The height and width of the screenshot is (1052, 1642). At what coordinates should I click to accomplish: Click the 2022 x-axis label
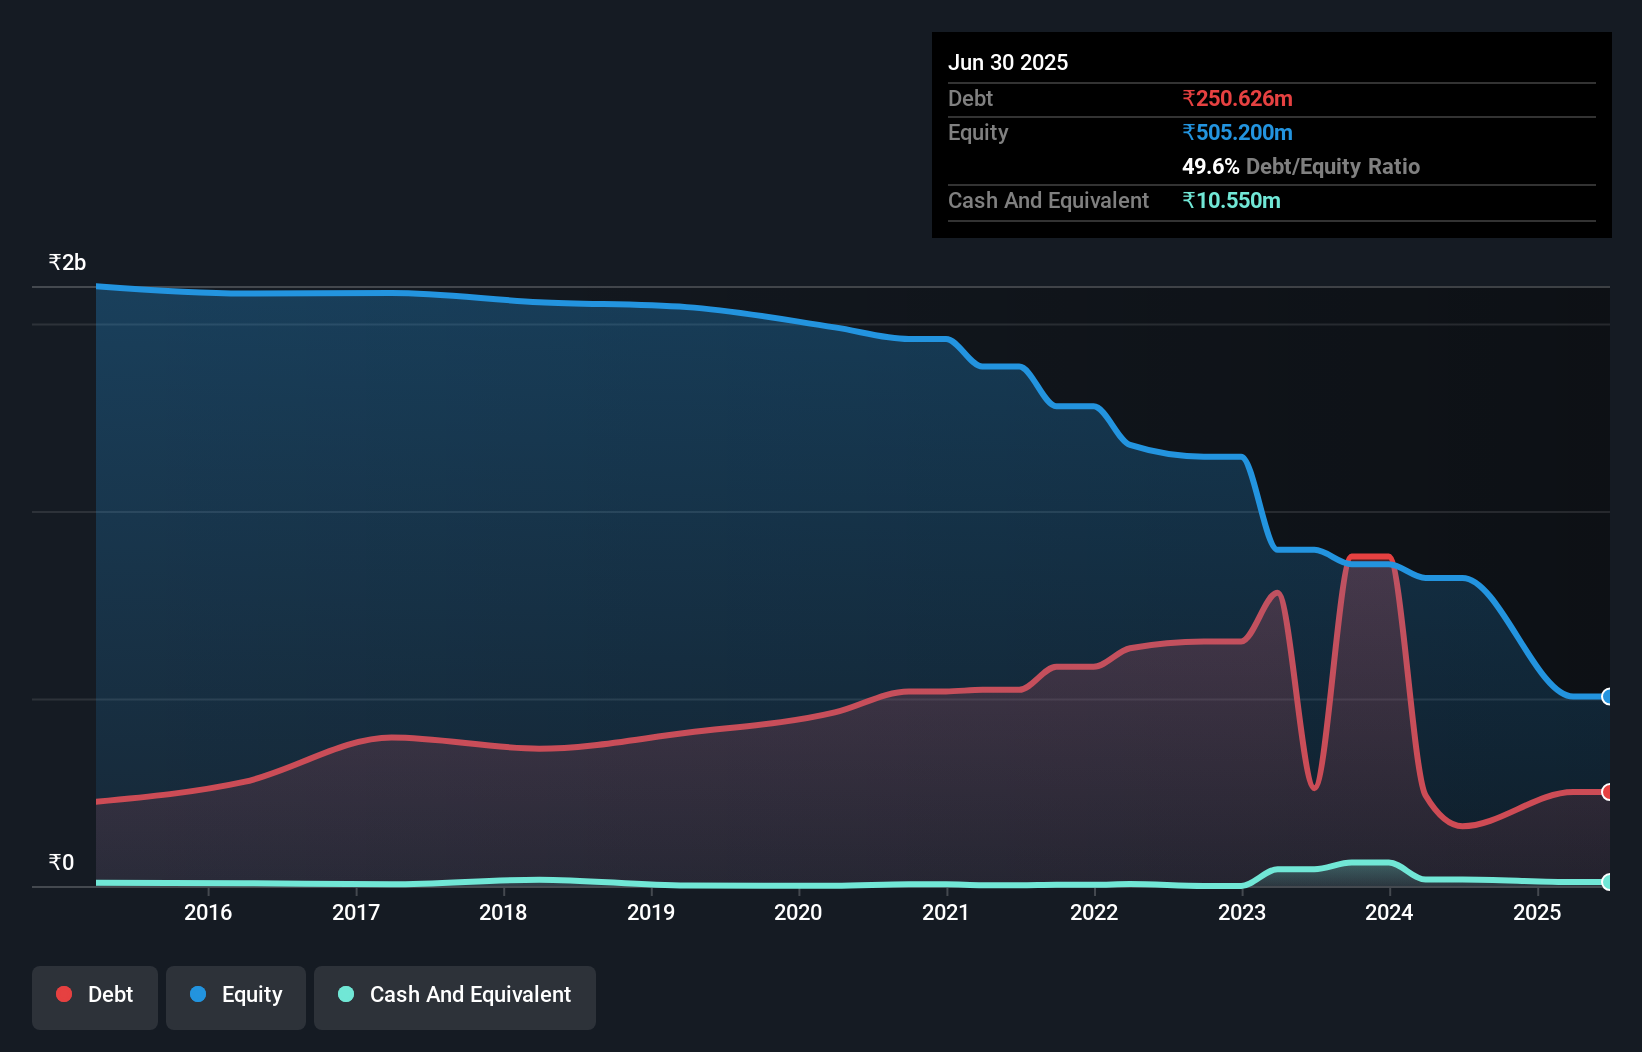pos(1094,912)
